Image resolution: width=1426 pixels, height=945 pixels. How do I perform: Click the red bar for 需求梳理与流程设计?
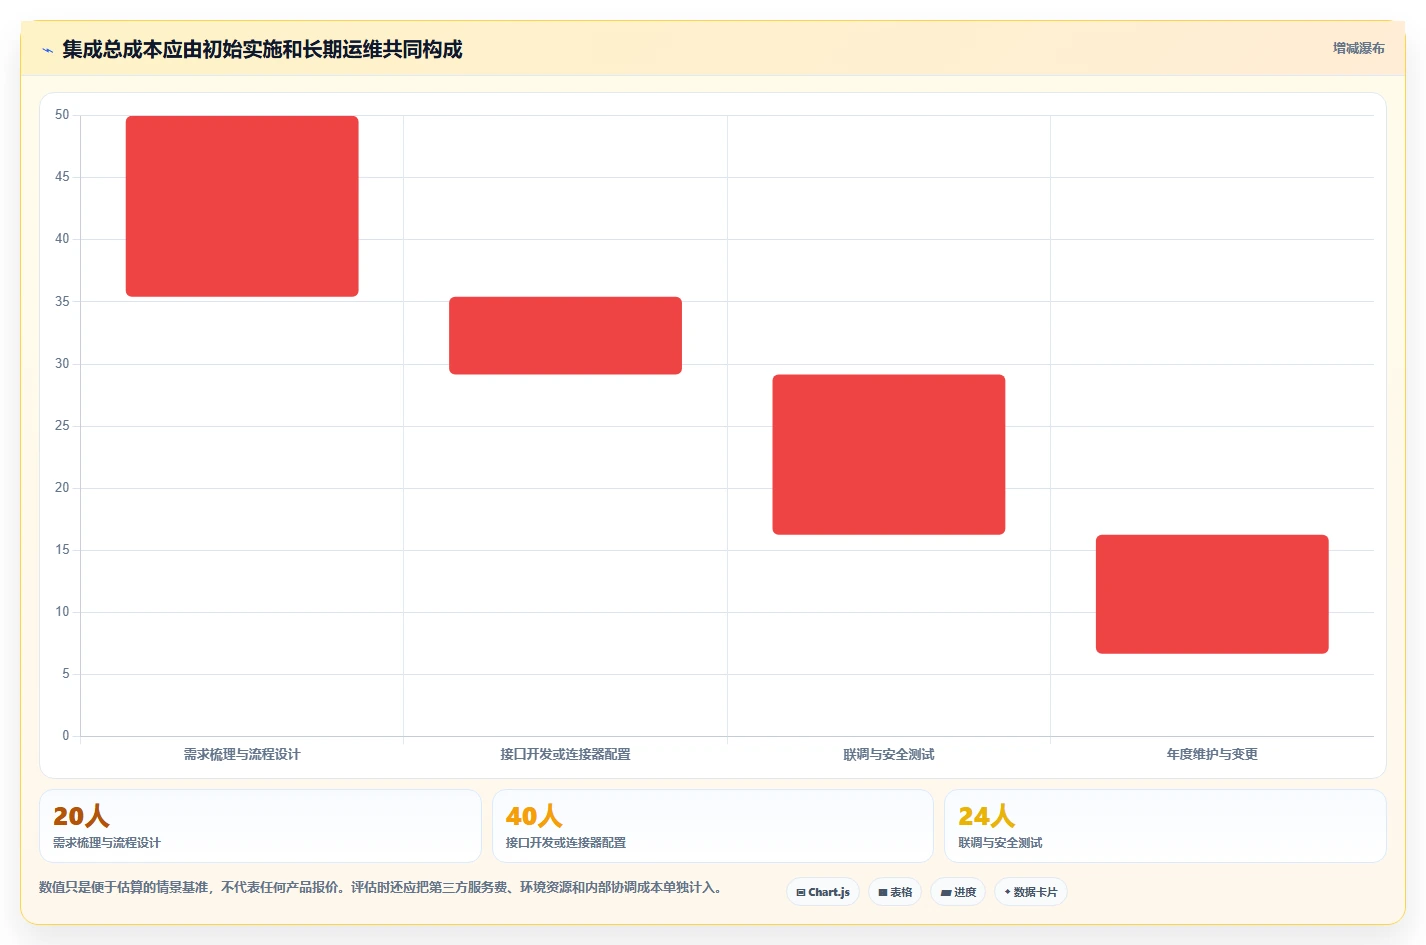[242, 206]
